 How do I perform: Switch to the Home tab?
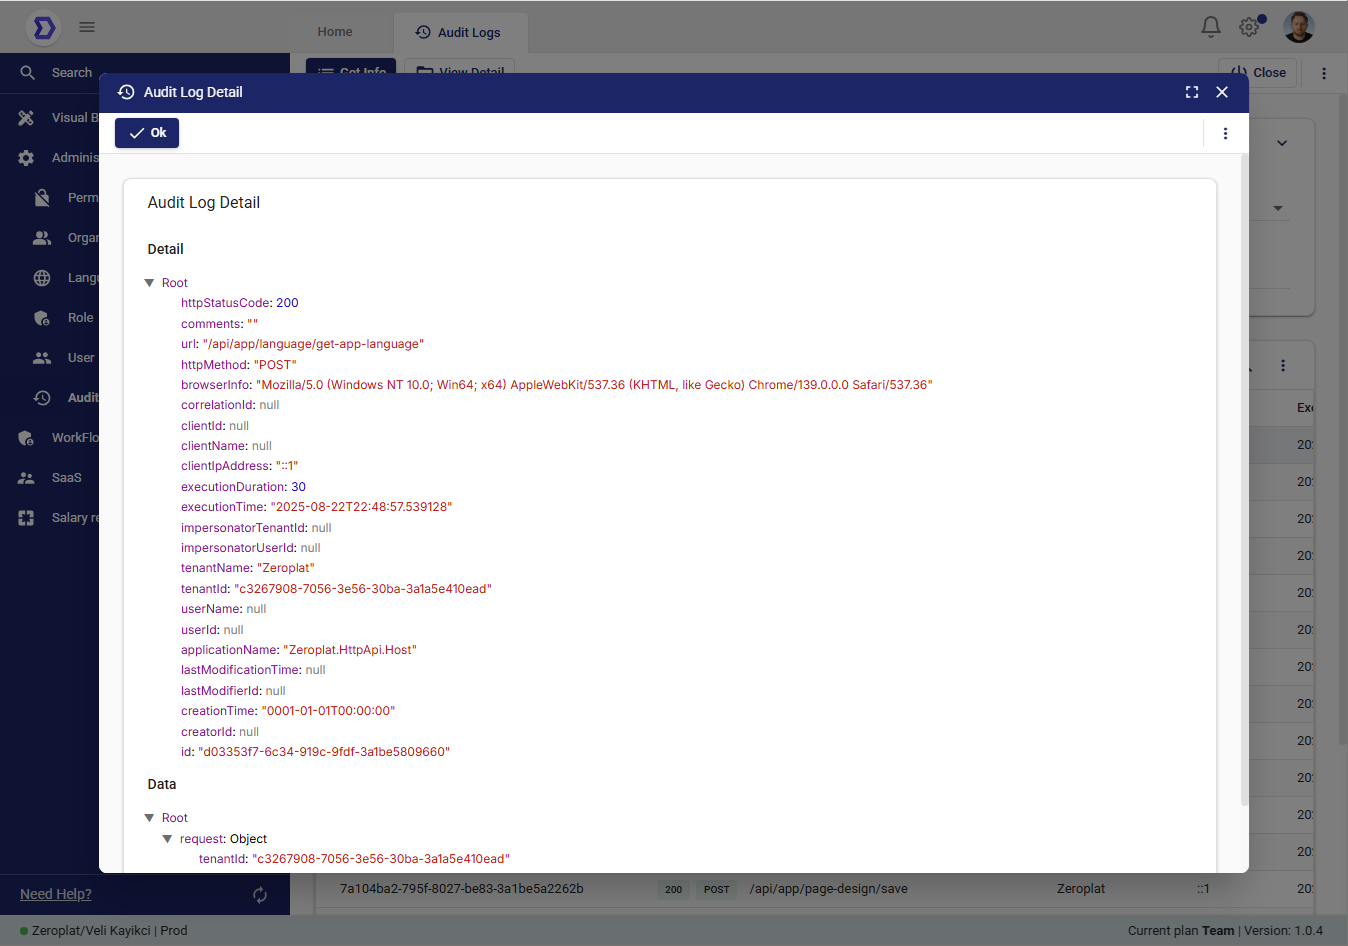tap(334, 32)
